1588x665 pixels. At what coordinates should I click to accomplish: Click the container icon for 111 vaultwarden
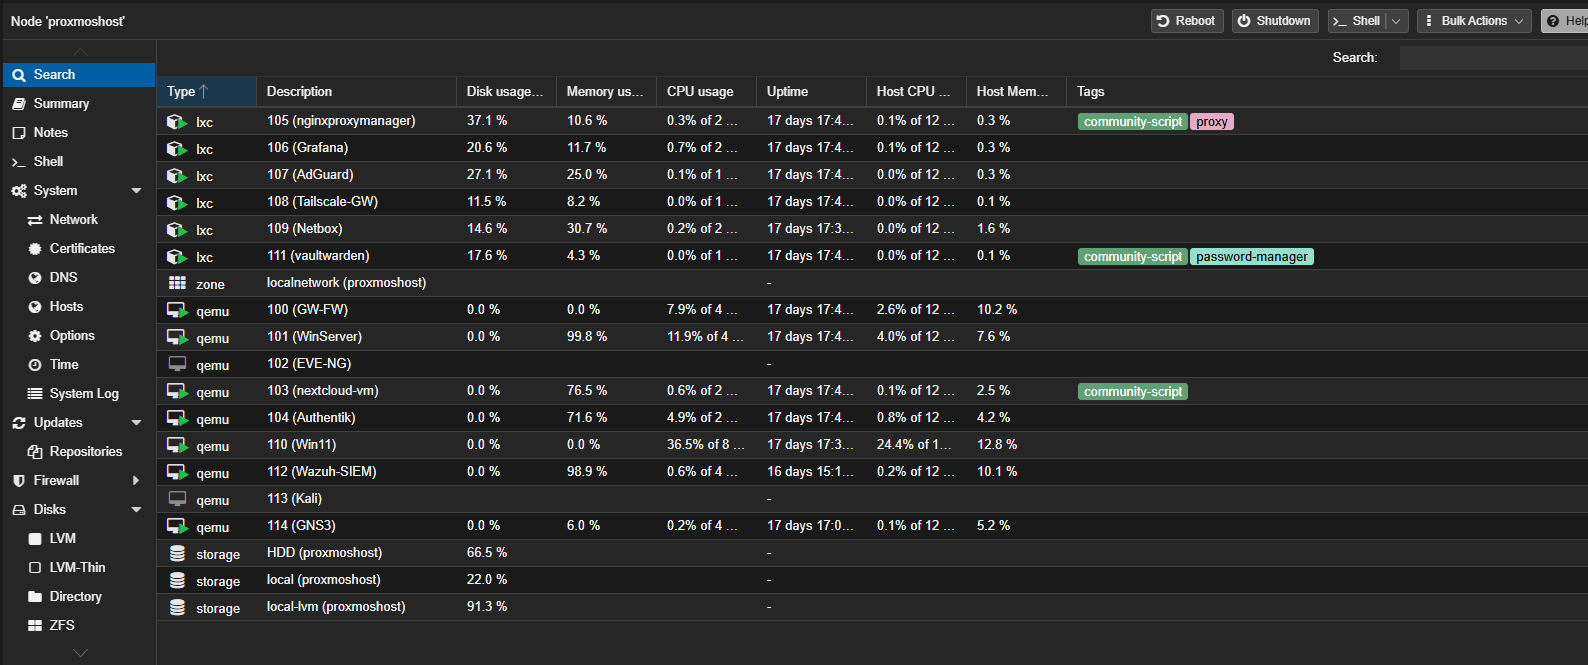(x=177, y=256)
